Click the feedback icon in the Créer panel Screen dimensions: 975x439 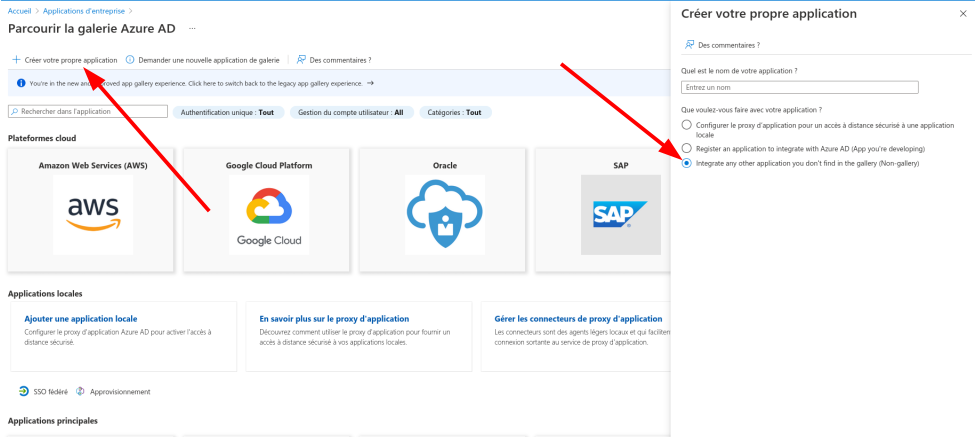click(x=689, y=45)
